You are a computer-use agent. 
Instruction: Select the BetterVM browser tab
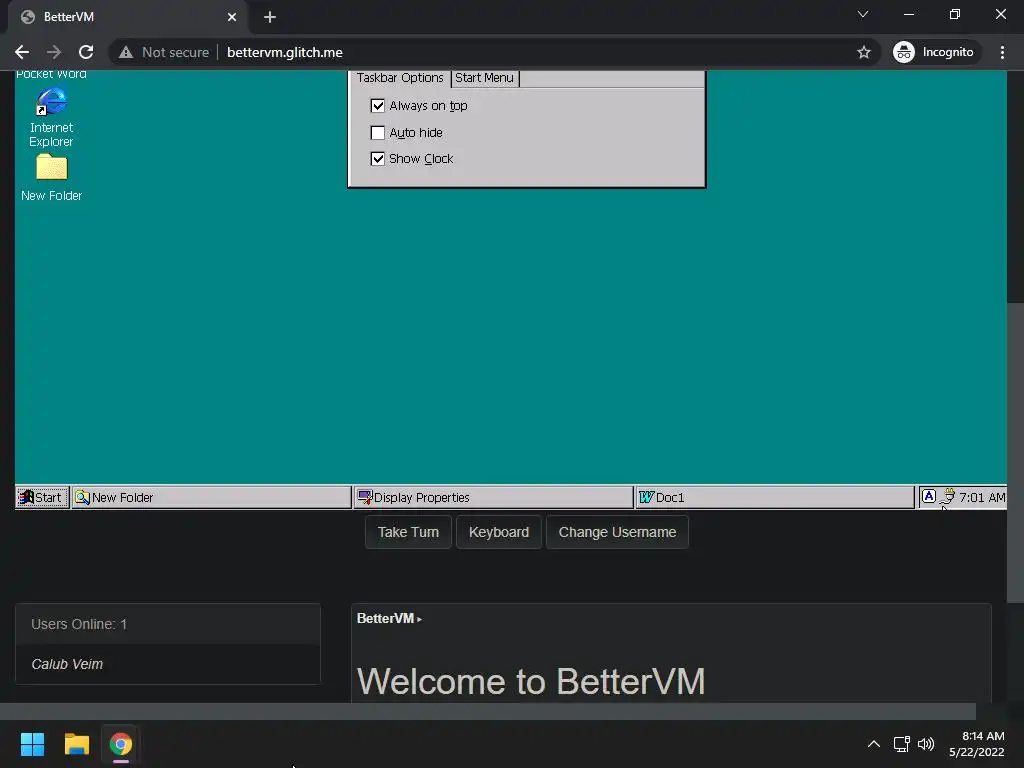click(127, 17)
